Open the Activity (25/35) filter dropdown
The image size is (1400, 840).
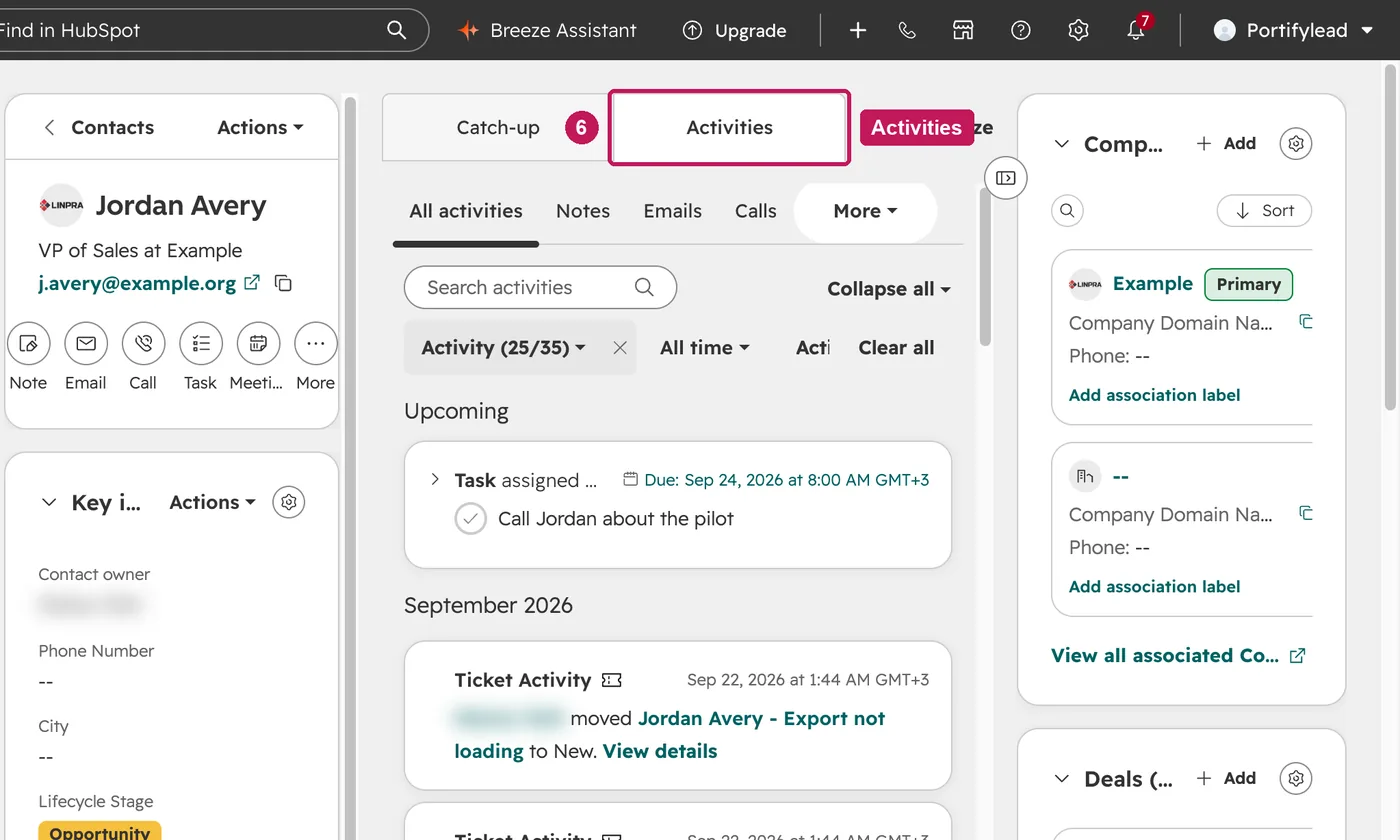point(504,347)
